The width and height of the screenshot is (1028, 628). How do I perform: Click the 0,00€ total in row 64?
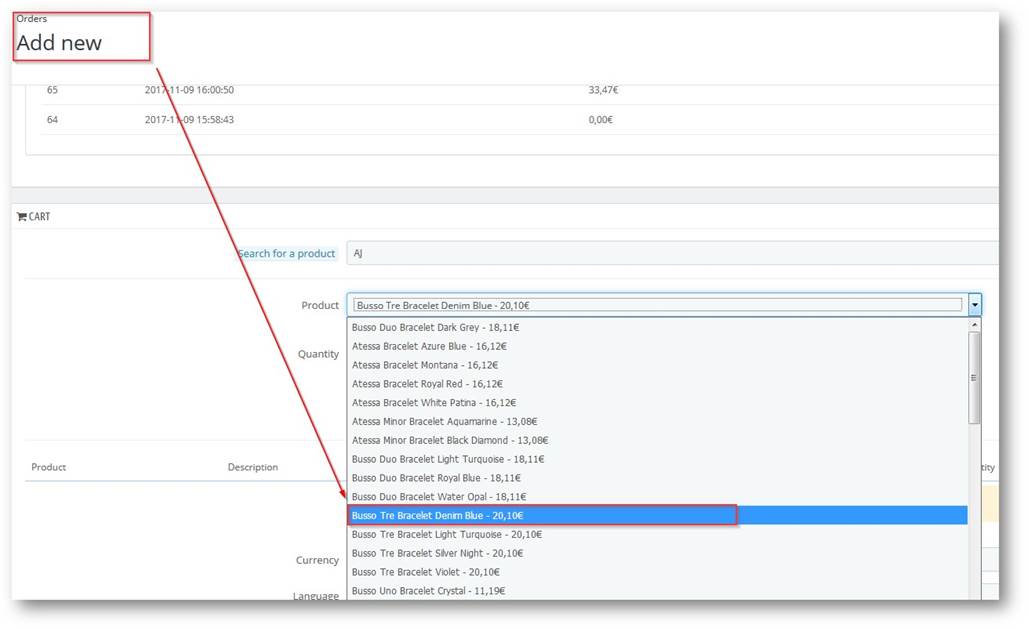(x=601, y=119)
